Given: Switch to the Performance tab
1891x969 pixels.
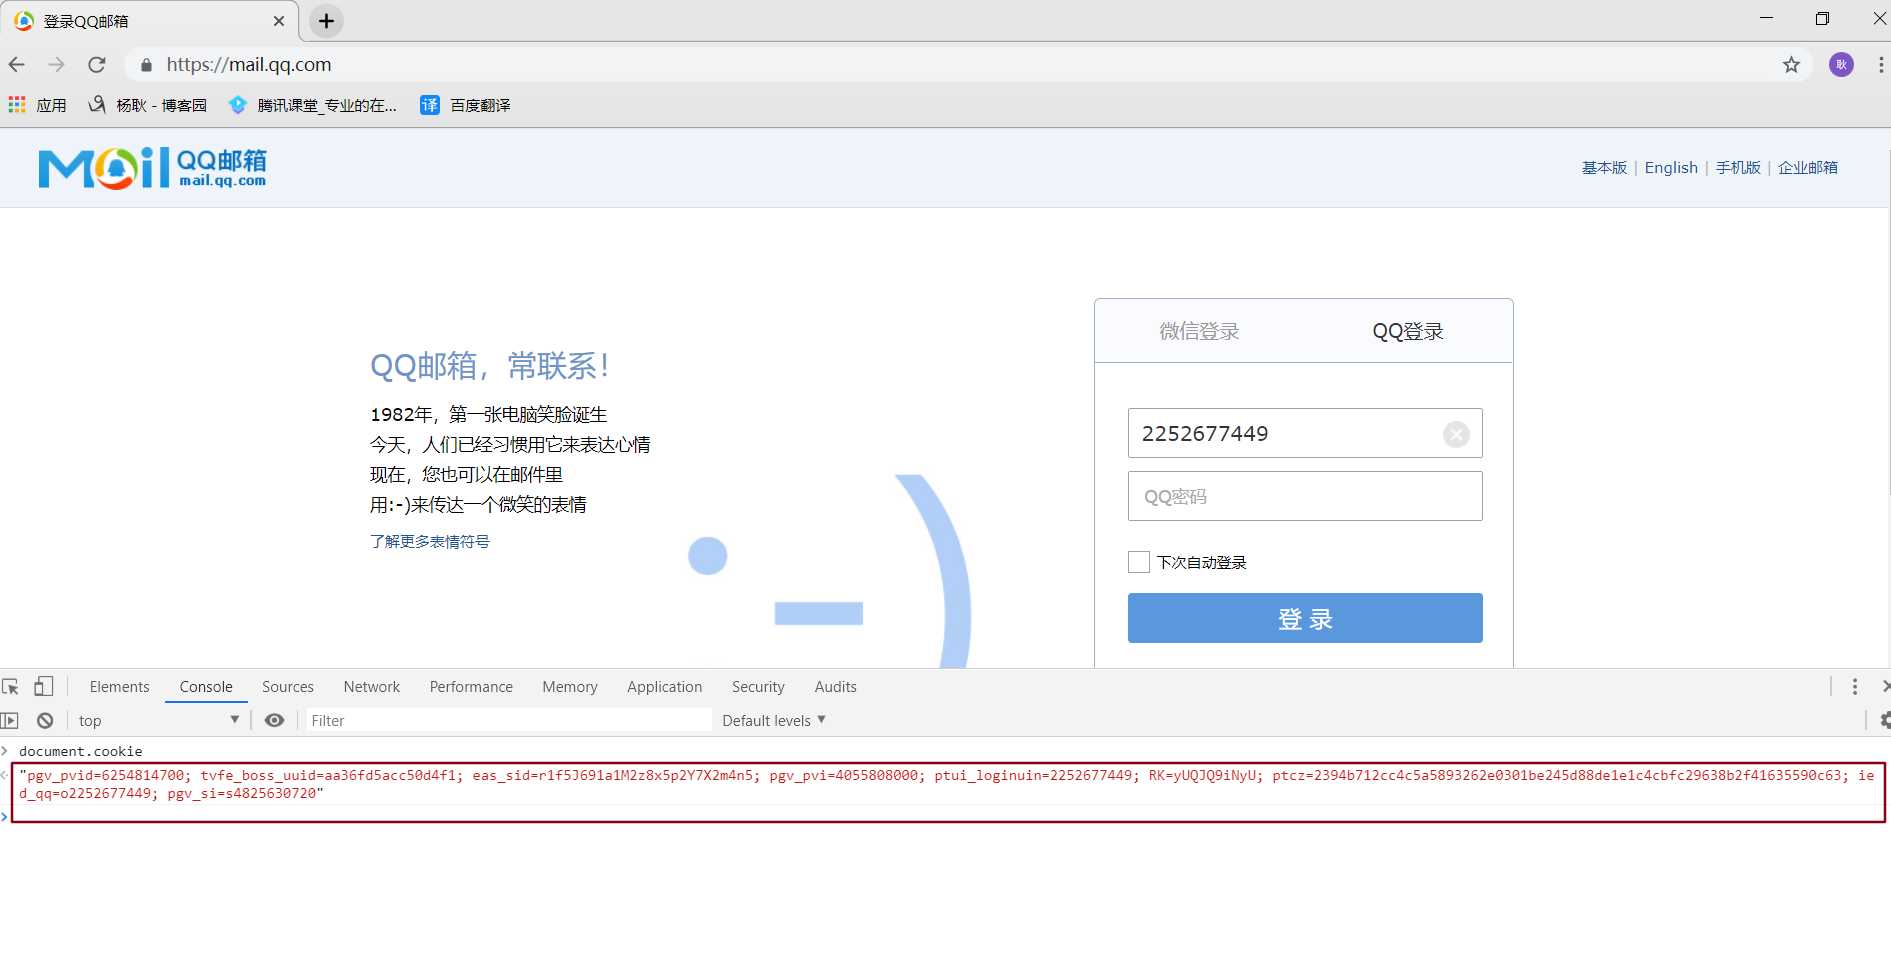Looking at the screenshot, I should pyautogui.click(x=471, y=687).
